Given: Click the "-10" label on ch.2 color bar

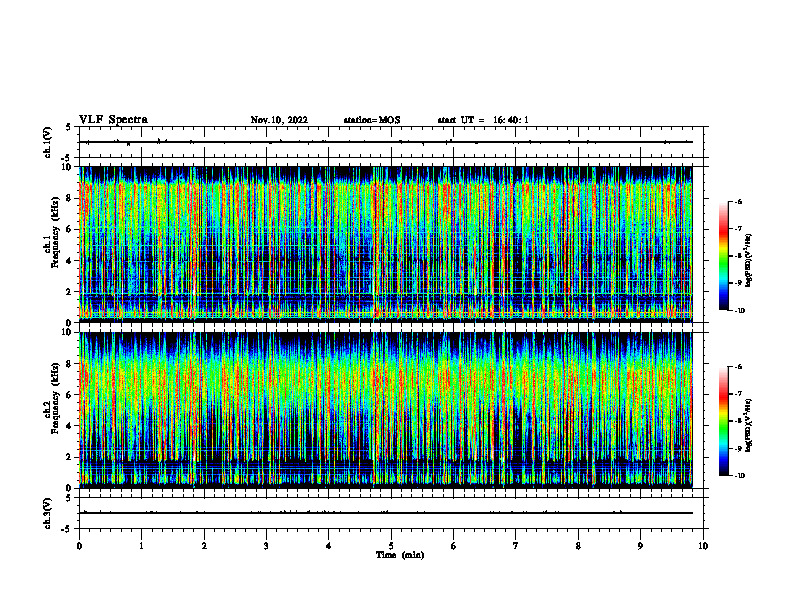Looking at the screenshot, I should (x=739, y=476).
